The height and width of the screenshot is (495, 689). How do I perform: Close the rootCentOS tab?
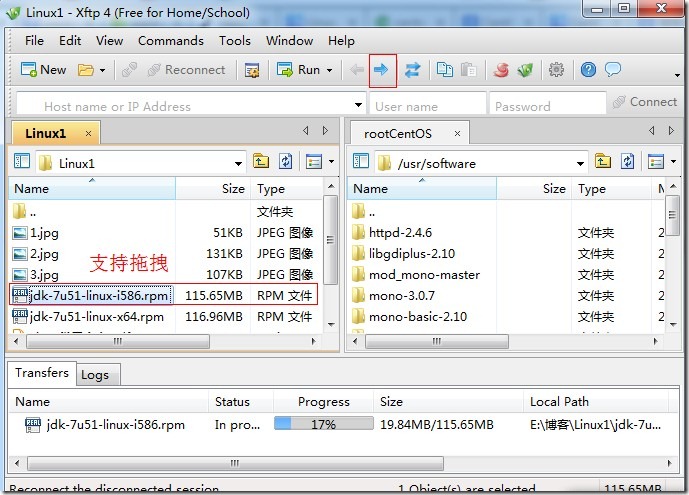457,134
